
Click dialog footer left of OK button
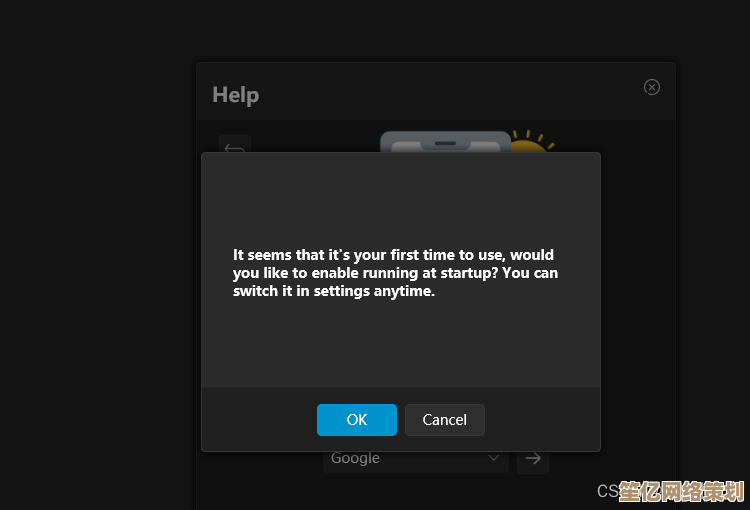tap(260, 420)
